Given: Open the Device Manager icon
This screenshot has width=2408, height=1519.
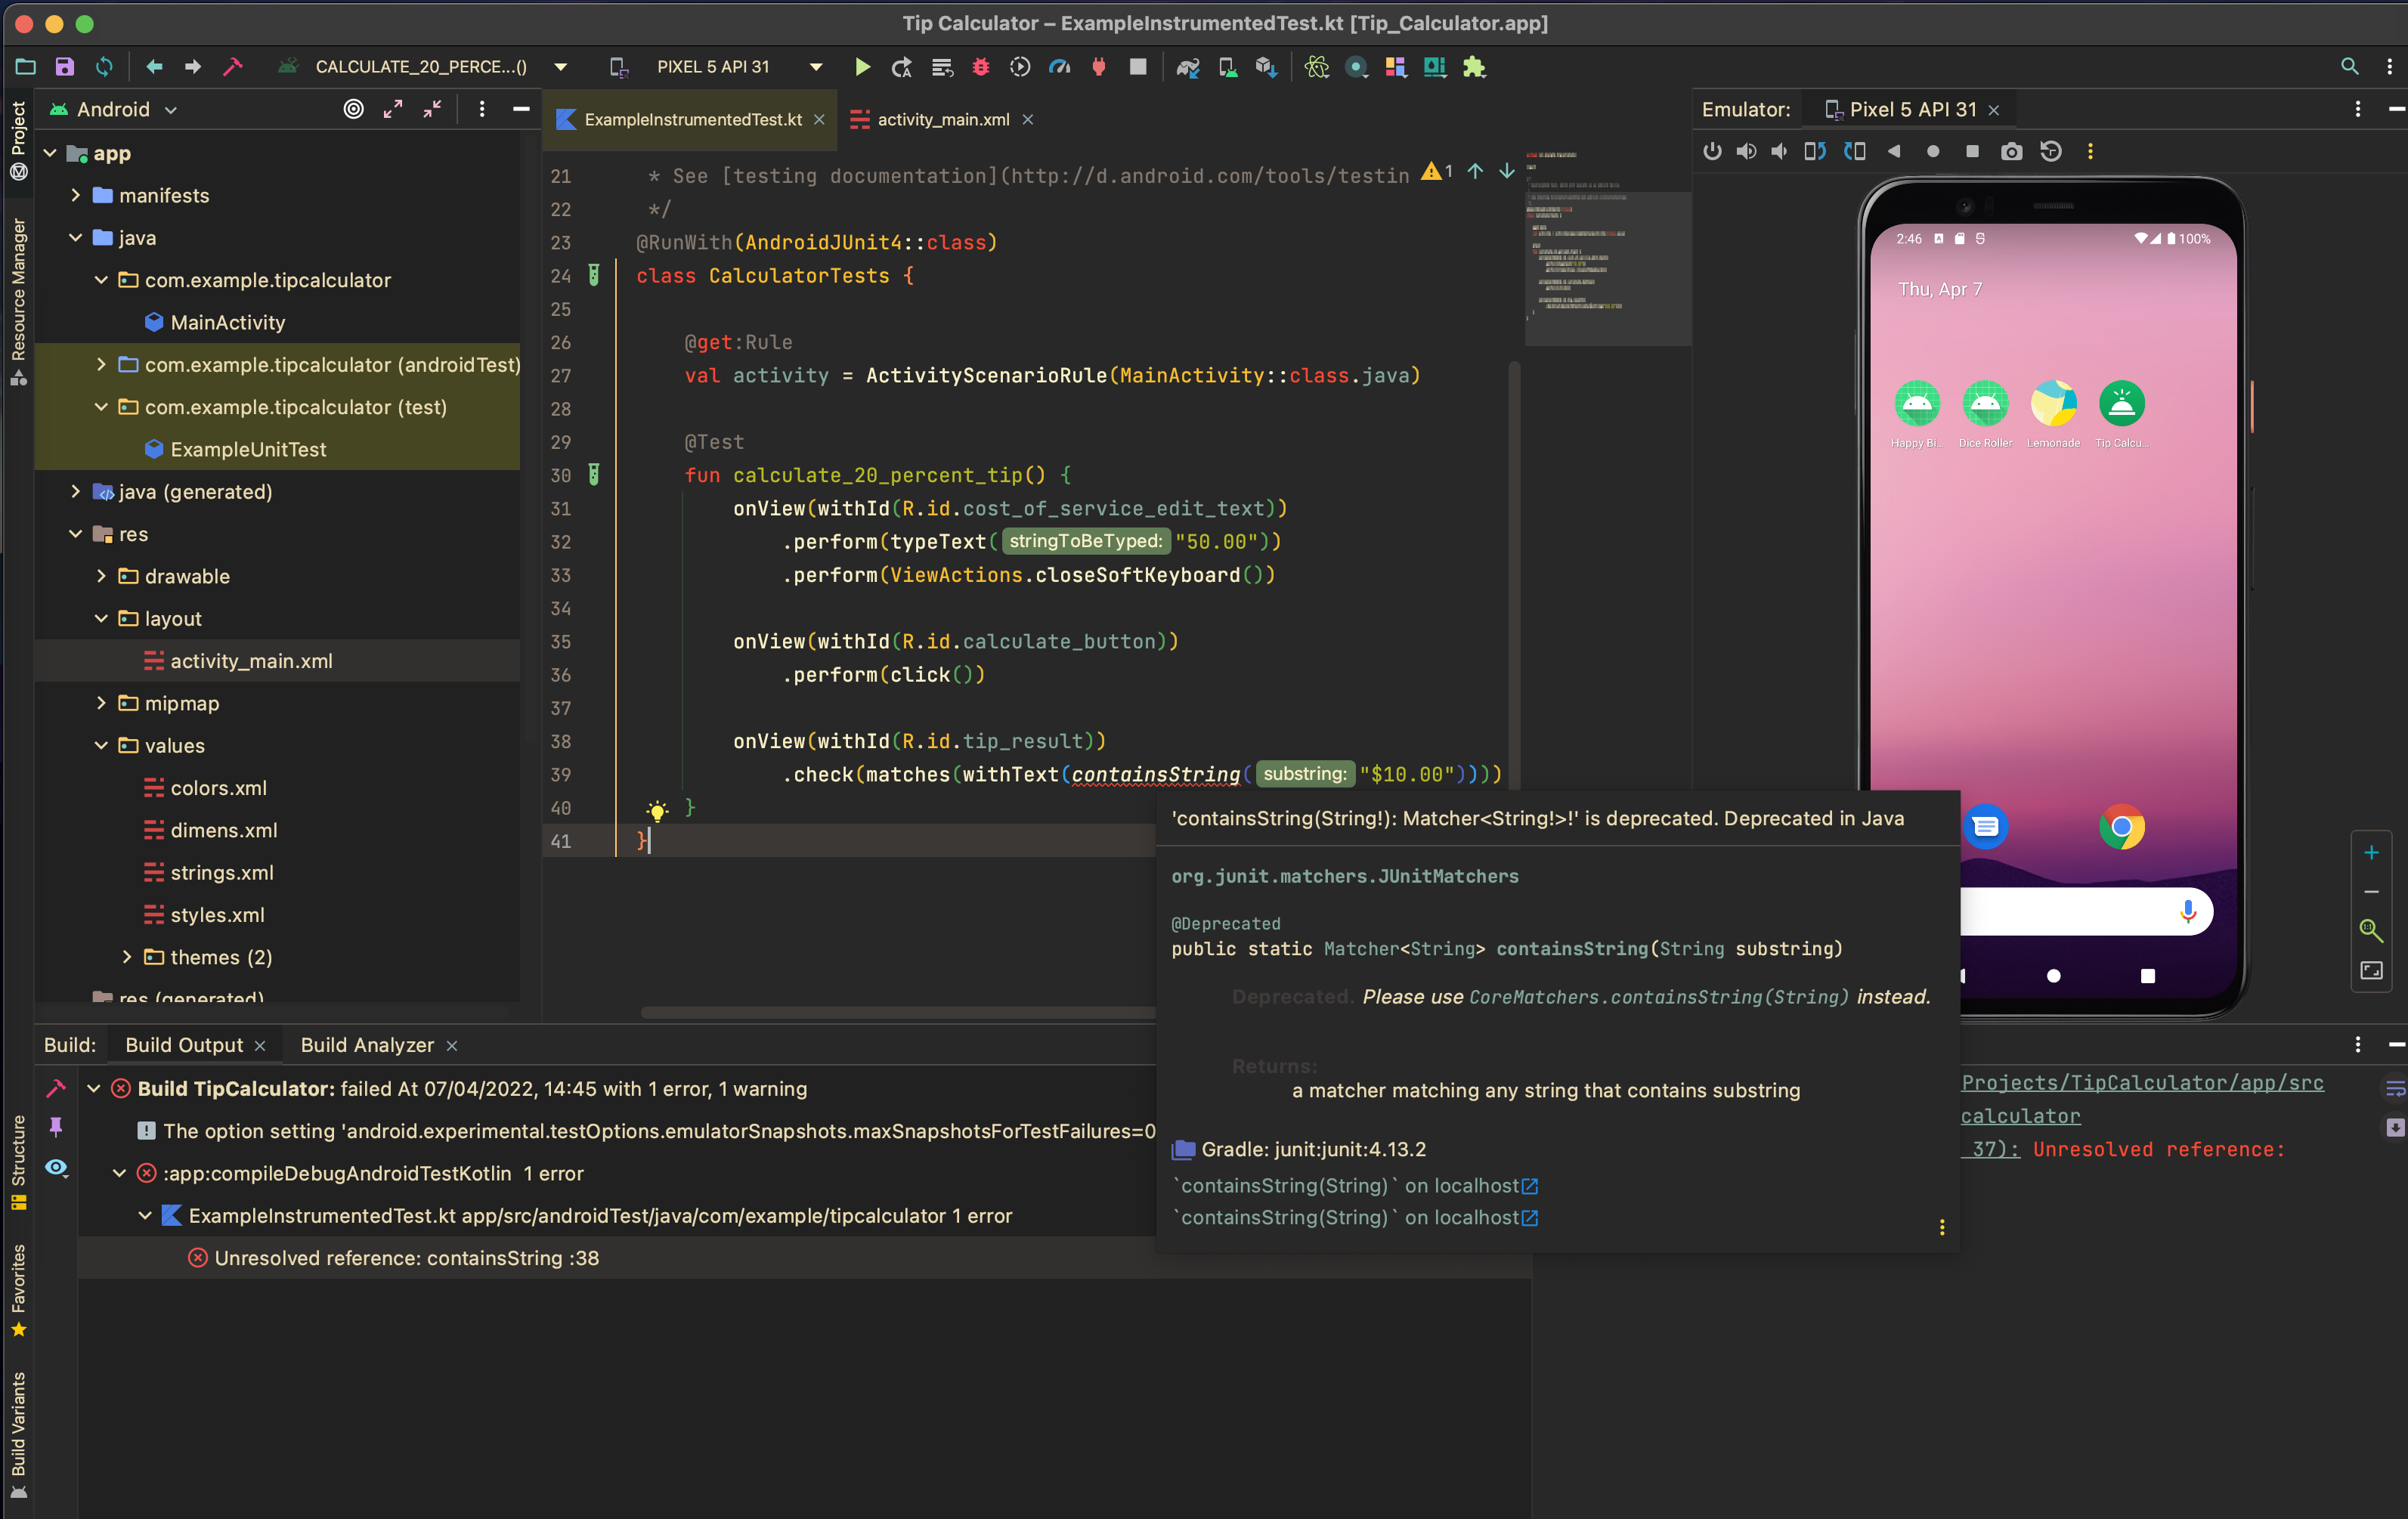Looking at the screenshot, I should pyautogui.click(x=1227, y=67).
